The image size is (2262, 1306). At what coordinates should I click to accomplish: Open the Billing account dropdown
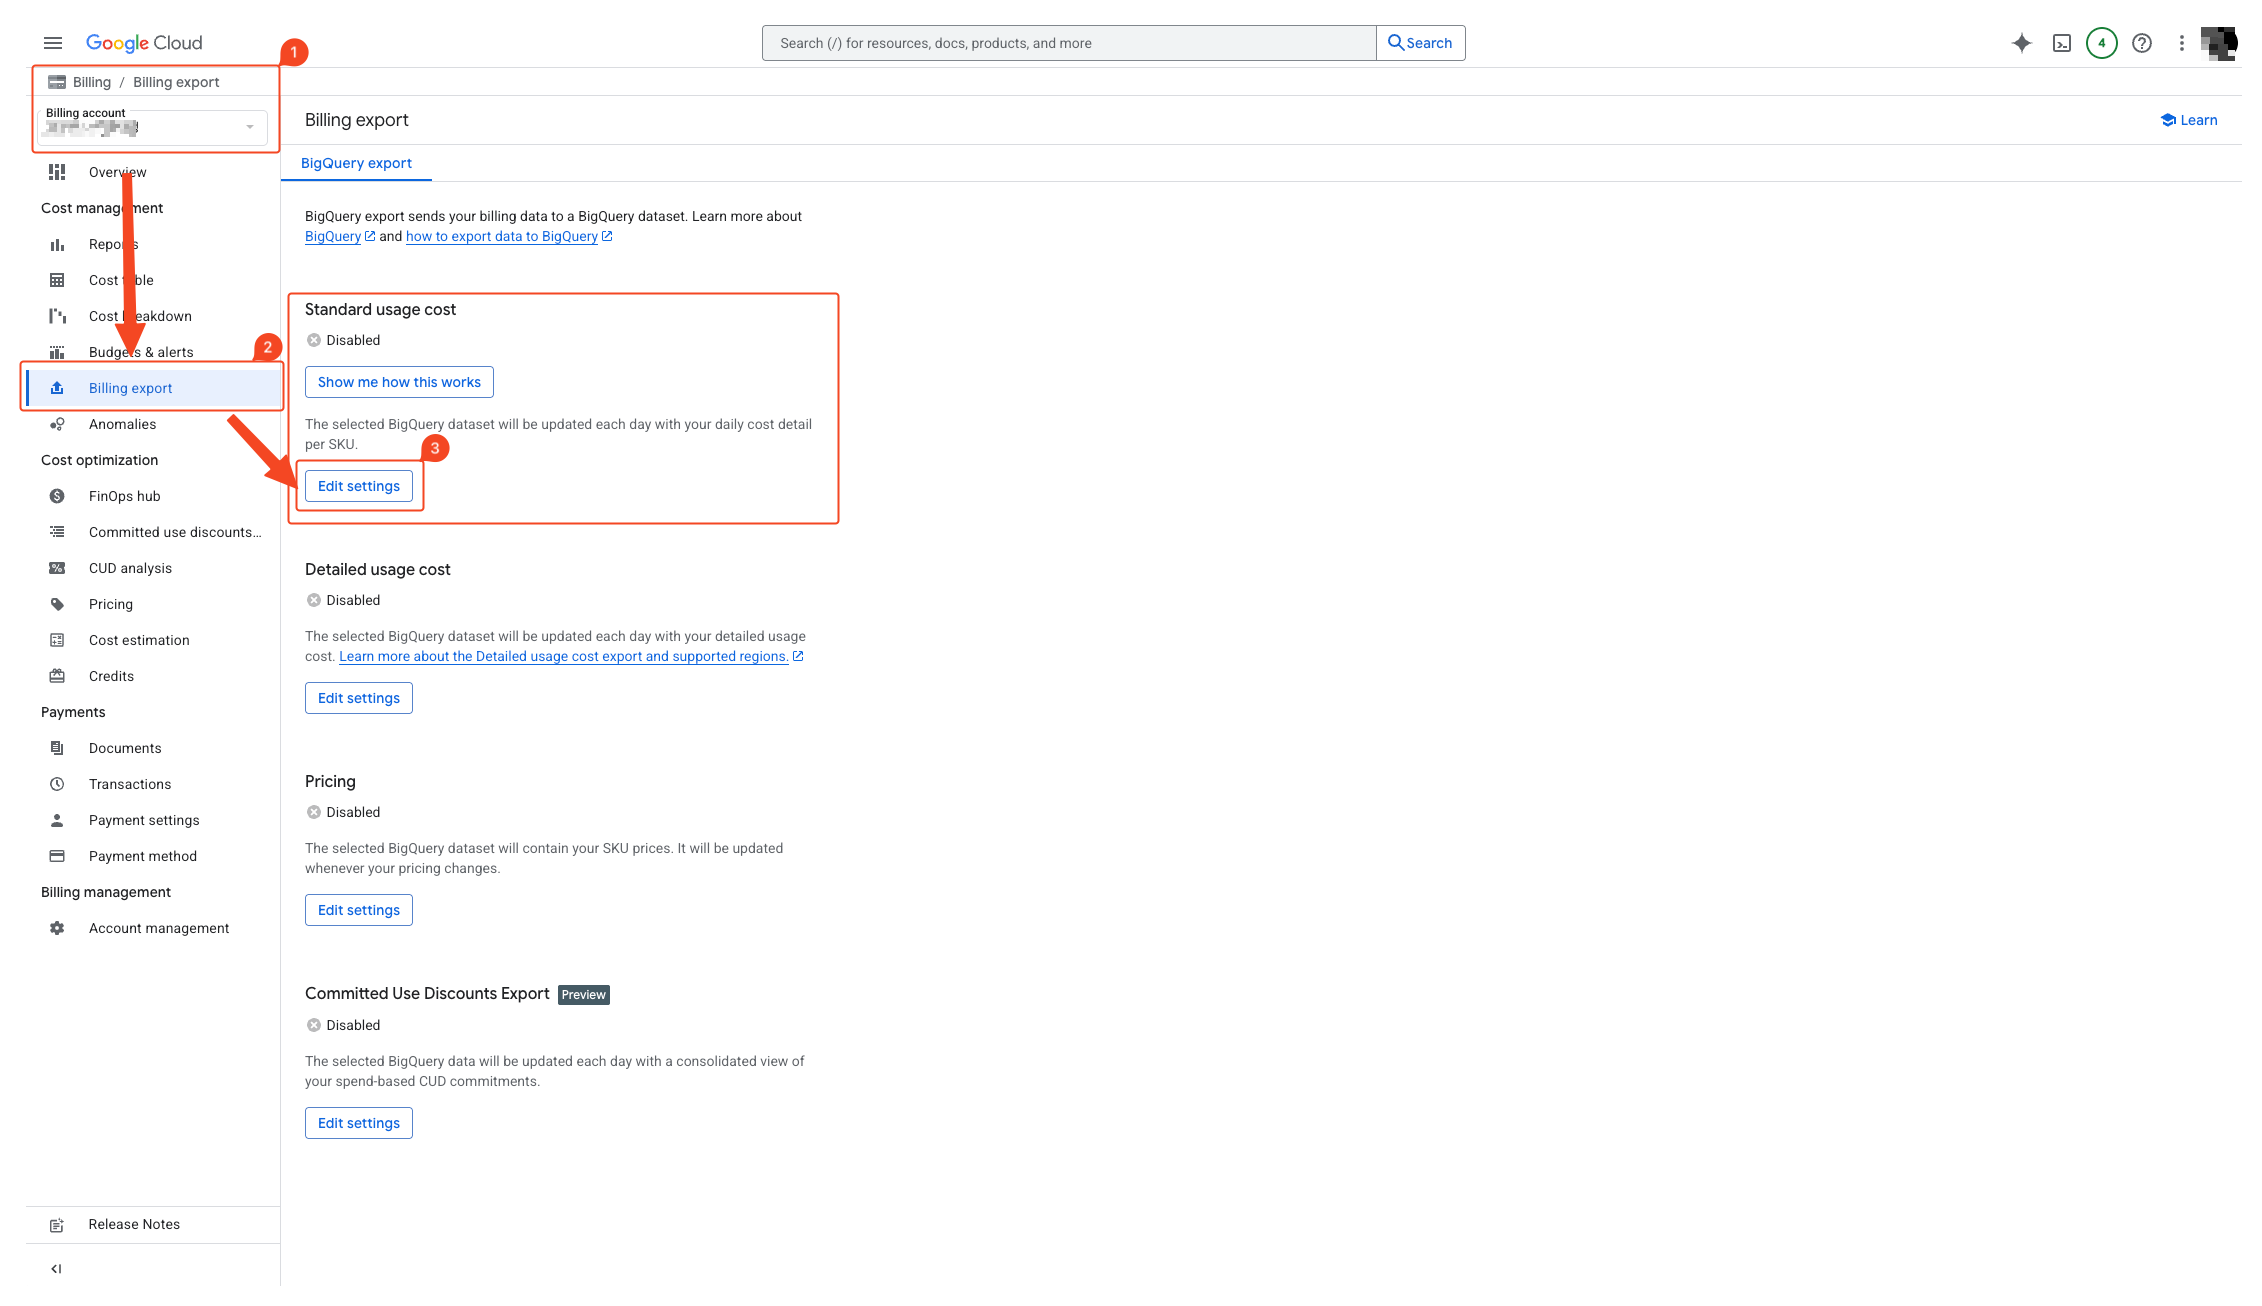click(152, 126)
